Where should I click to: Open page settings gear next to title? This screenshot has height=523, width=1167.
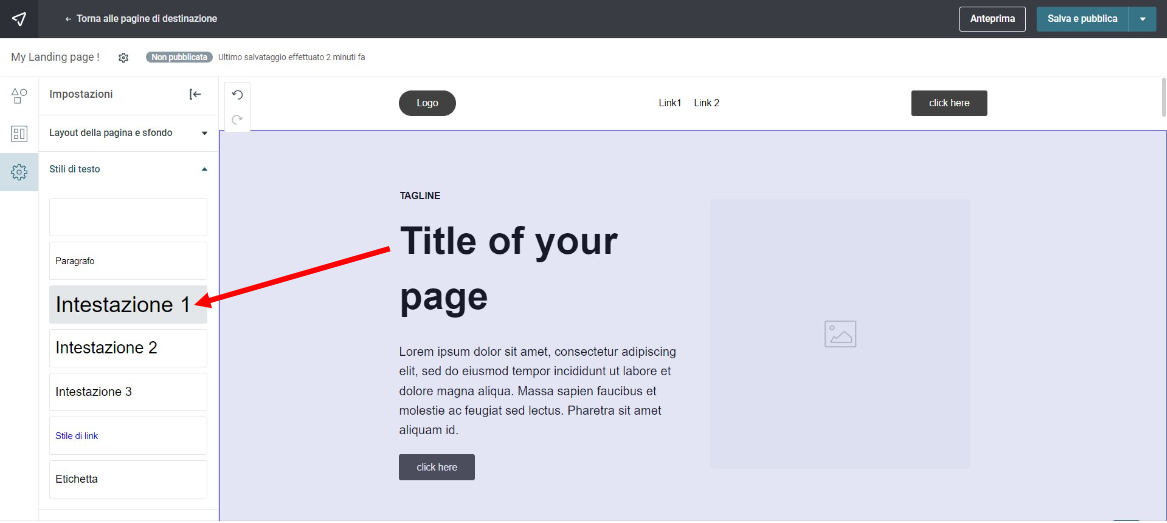click(x=124, y=57)
